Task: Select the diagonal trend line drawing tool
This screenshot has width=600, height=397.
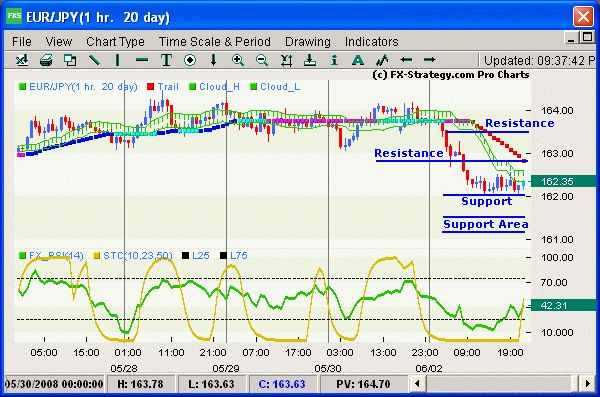Action: (x=94, y=60)
